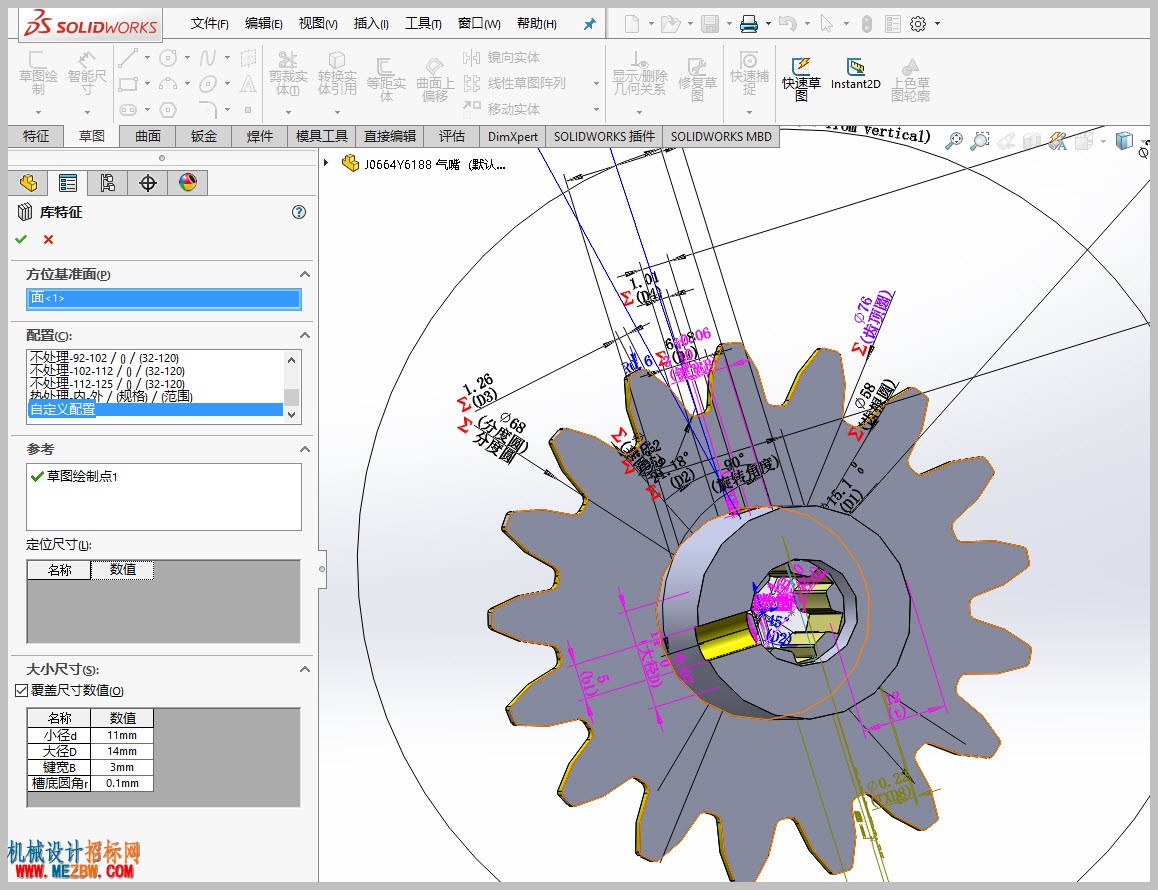
Task: Collapse the 方位基准面 section
Action: click(x=304, y=274)
